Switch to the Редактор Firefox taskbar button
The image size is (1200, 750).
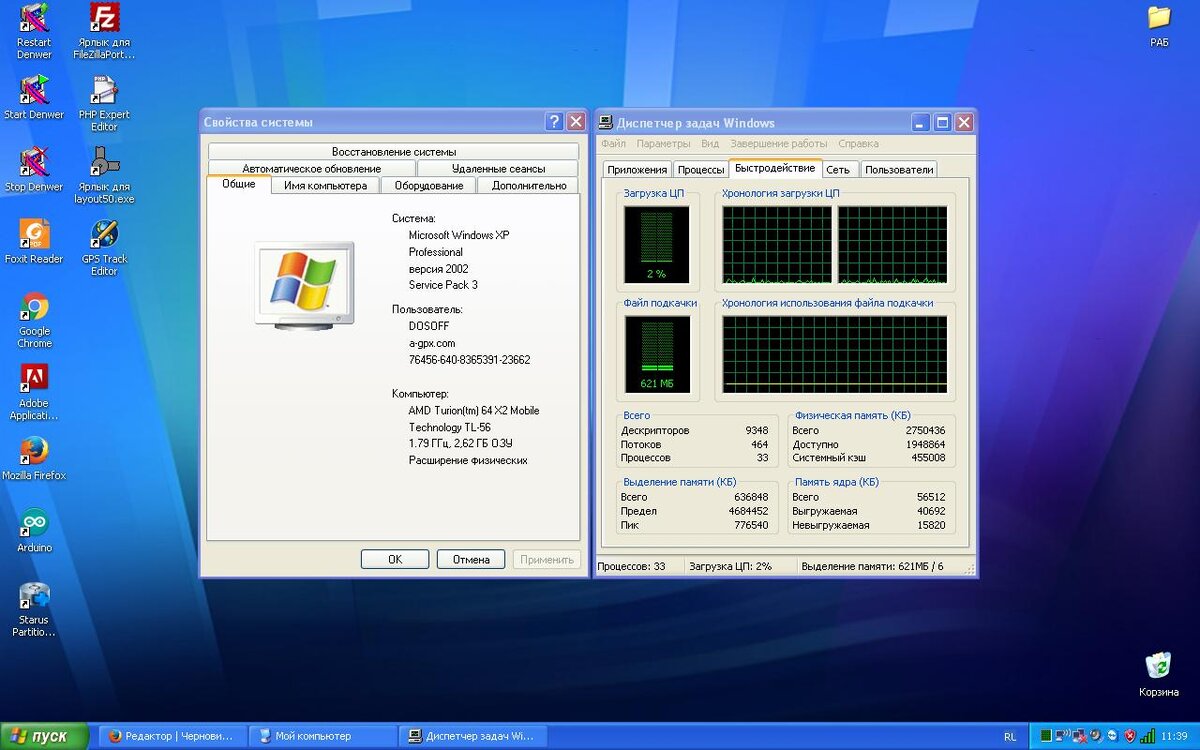coord(171,736)
